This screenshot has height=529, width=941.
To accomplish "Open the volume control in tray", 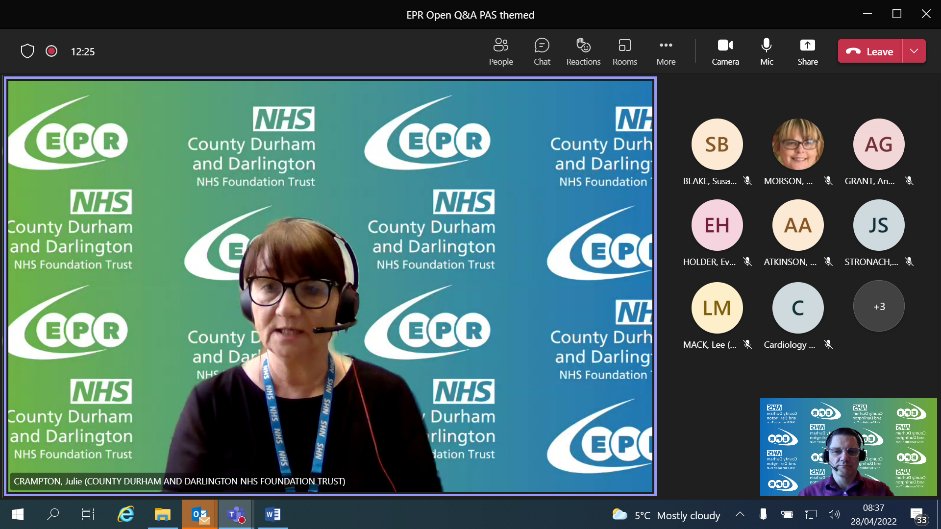I will [x=834, y=515].
